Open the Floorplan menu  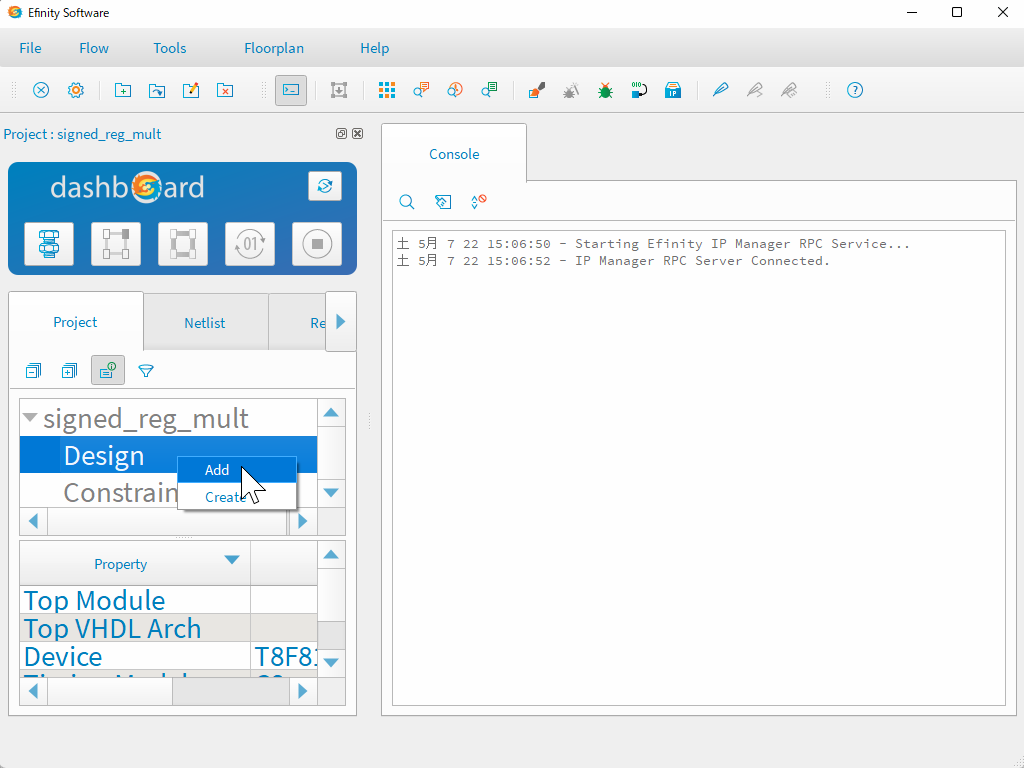[274, 48]
